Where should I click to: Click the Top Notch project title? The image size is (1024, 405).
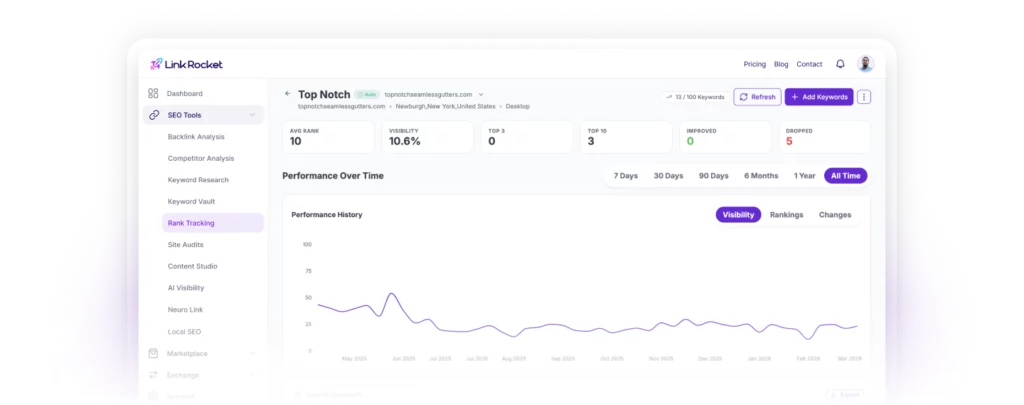pos(324,94)
